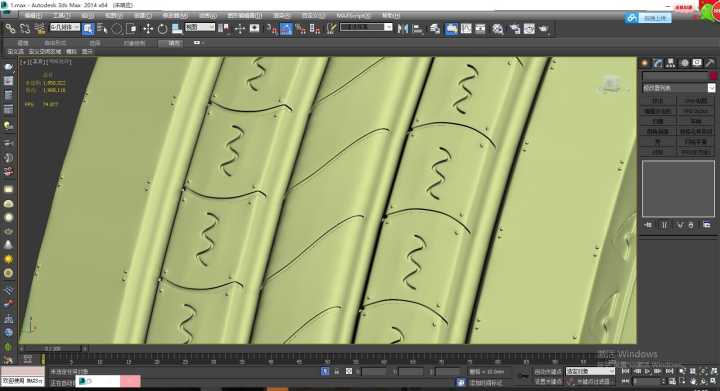Click the Use Pivot Point Center icon
Image resolution: width=720 pixels, height=391 pixels.
coord(224,29)
